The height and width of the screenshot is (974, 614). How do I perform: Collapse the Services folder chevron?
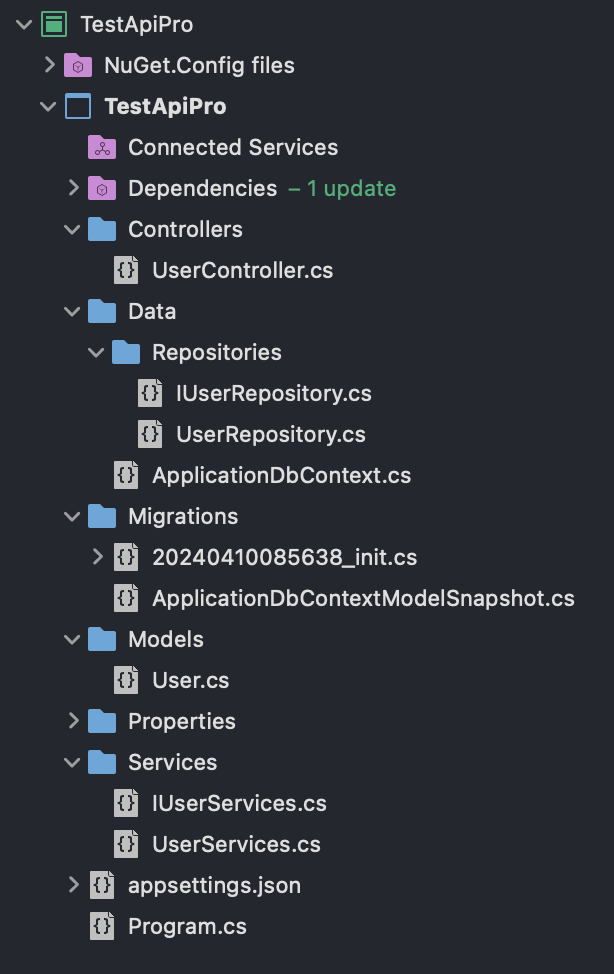click(72, 762)
